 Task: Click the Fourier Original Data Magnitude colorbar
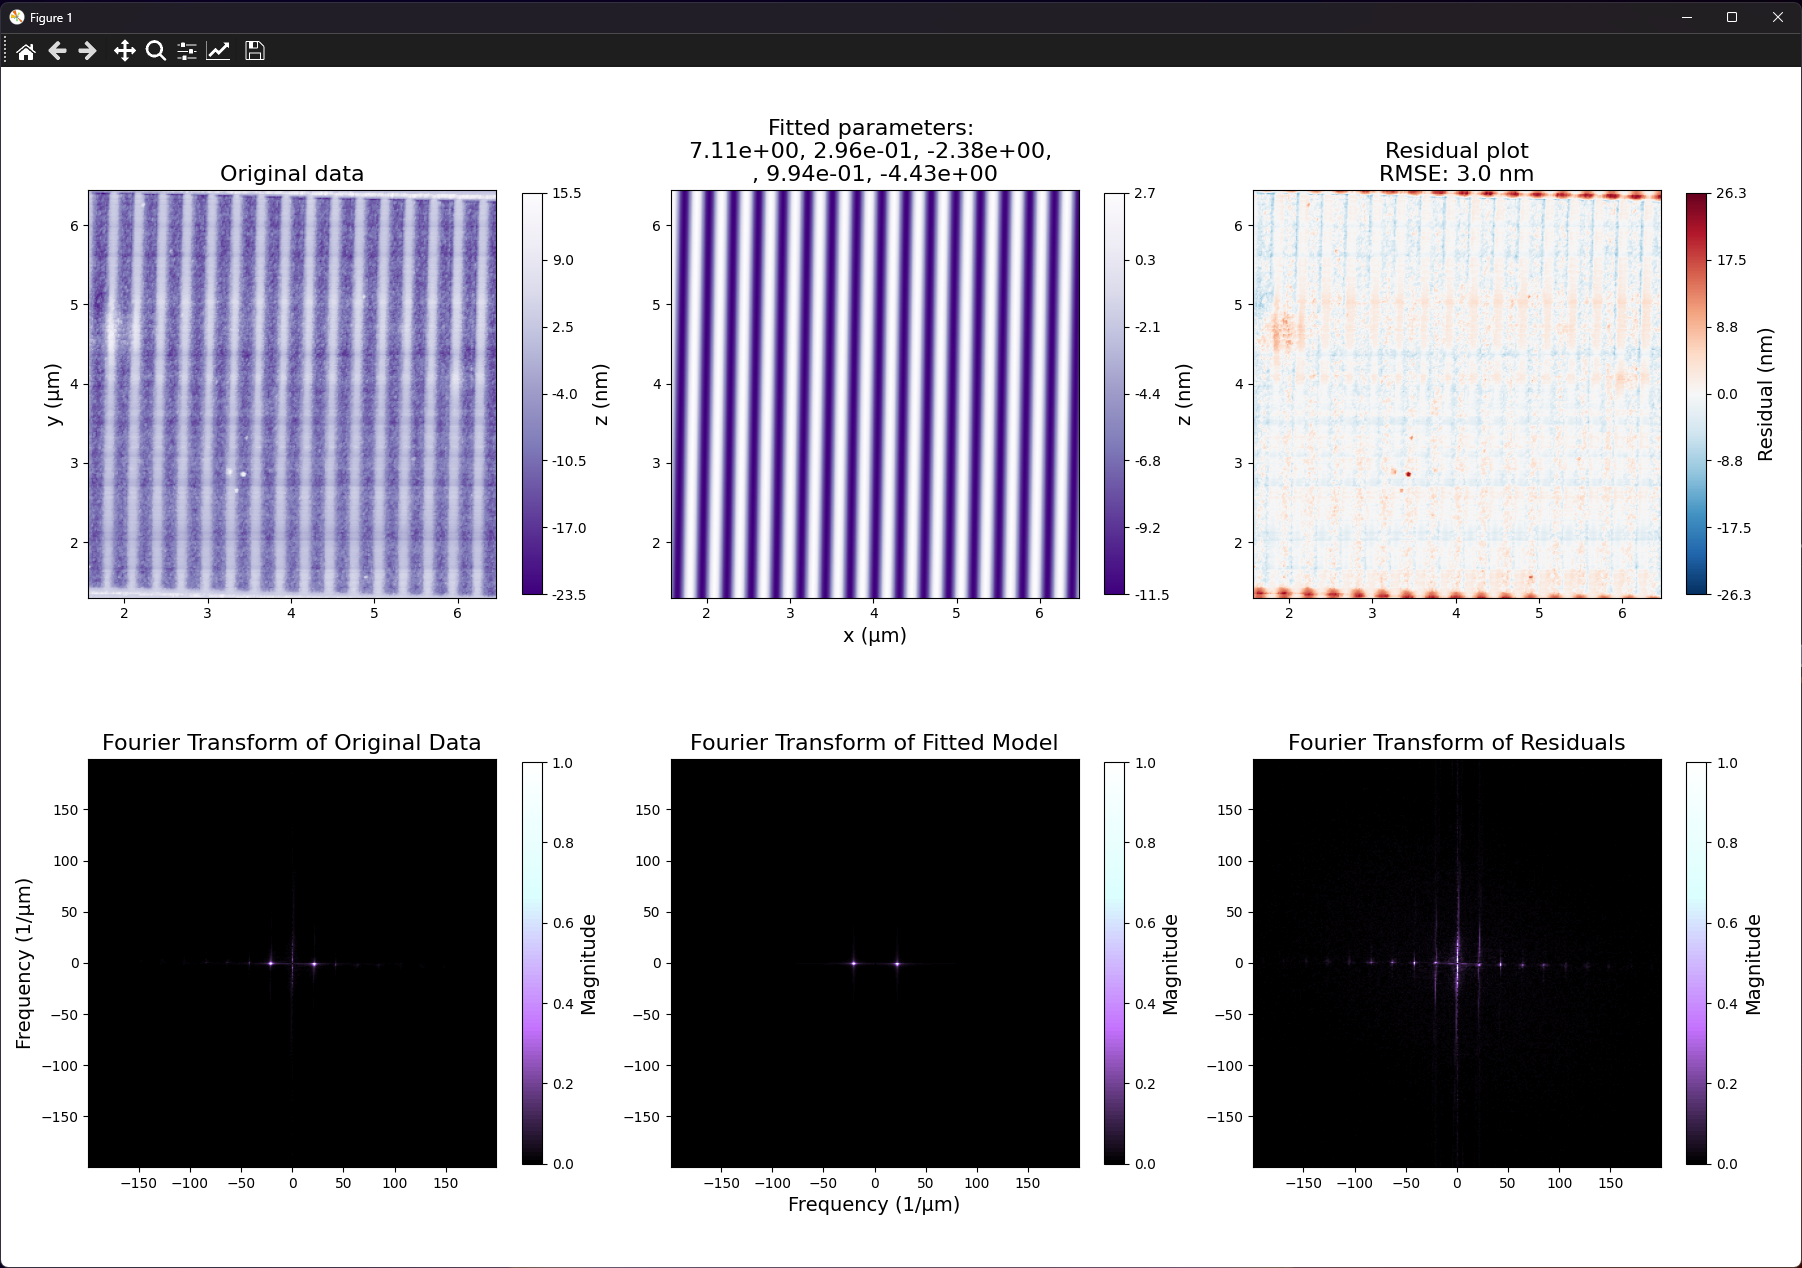click(x=532, y=963)
